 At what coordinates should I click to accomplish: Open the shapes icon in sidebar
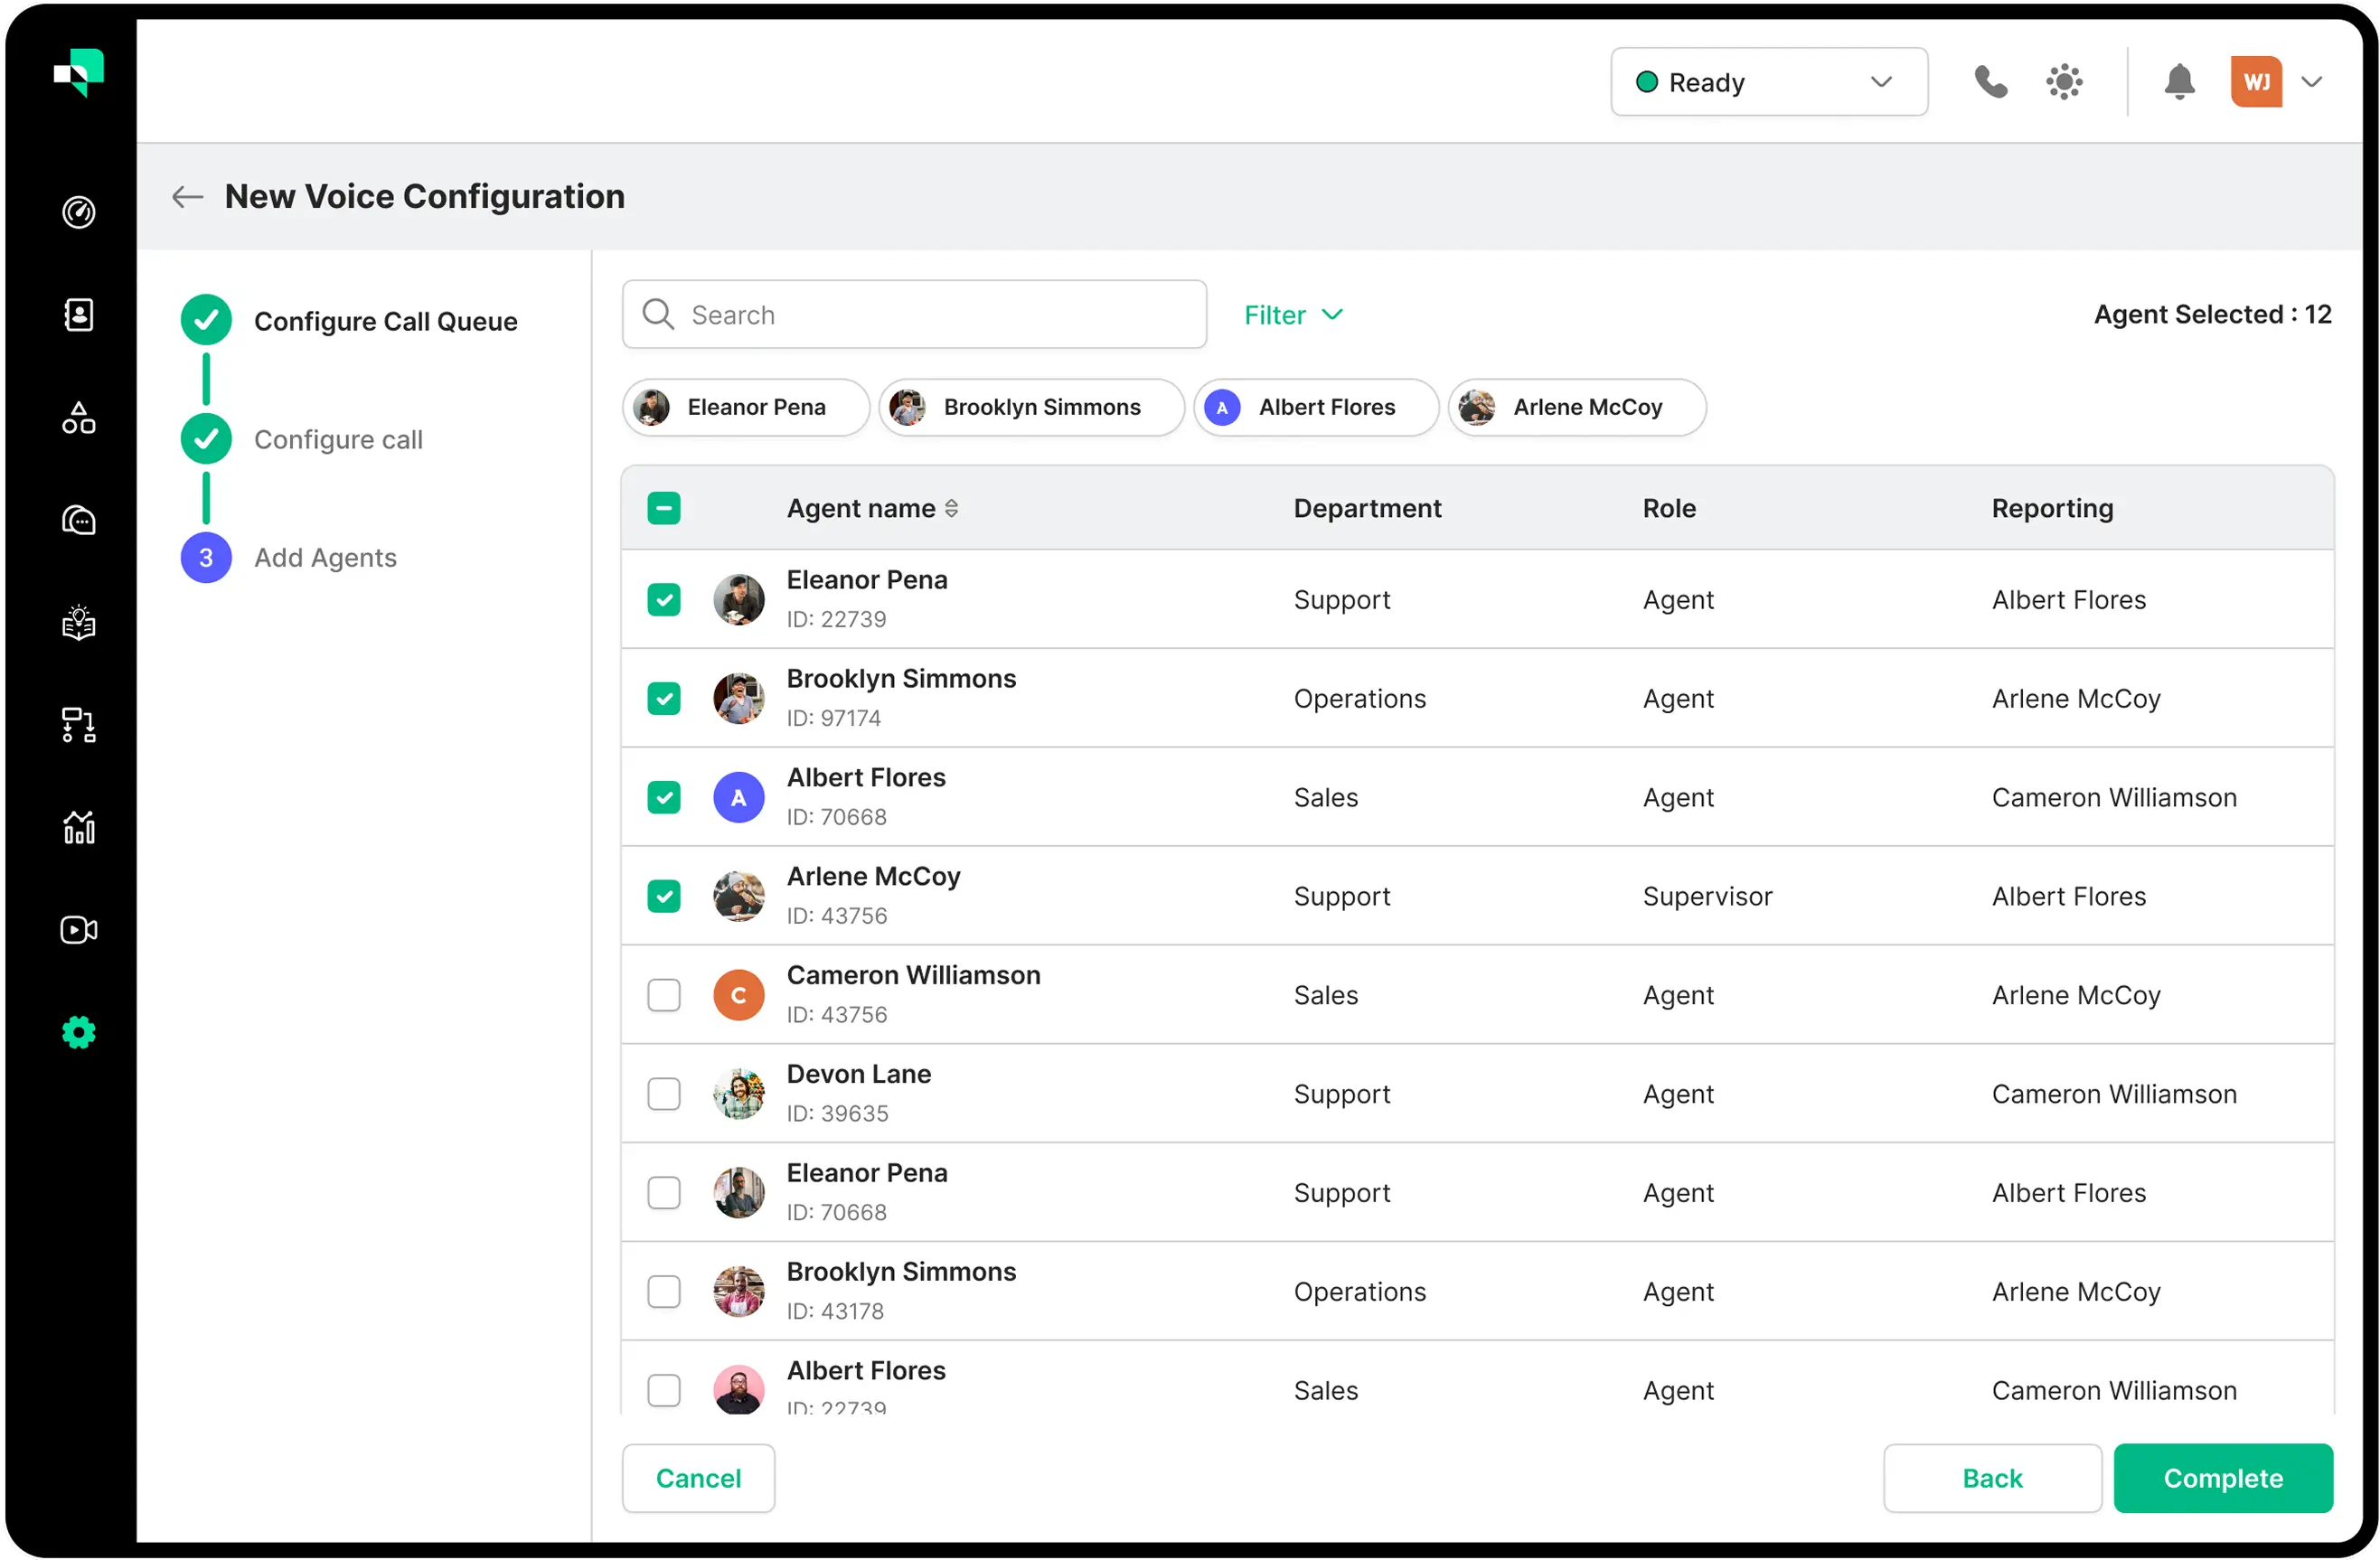(78, 417)
